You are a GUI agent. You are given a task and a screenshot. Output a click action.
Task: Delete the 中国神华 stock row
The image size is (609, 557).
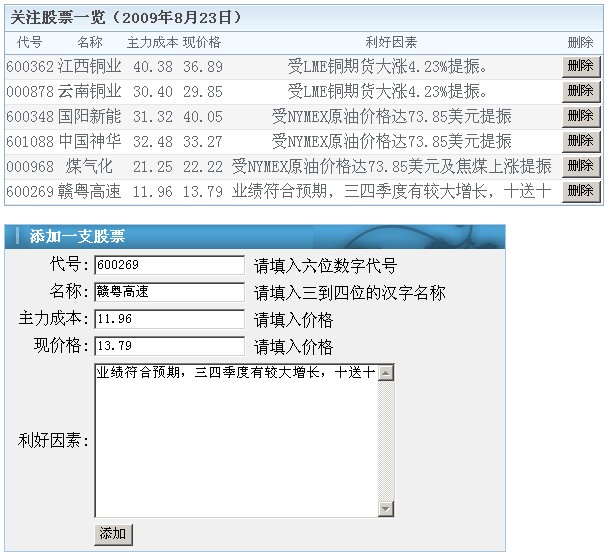tap(581, 141)
